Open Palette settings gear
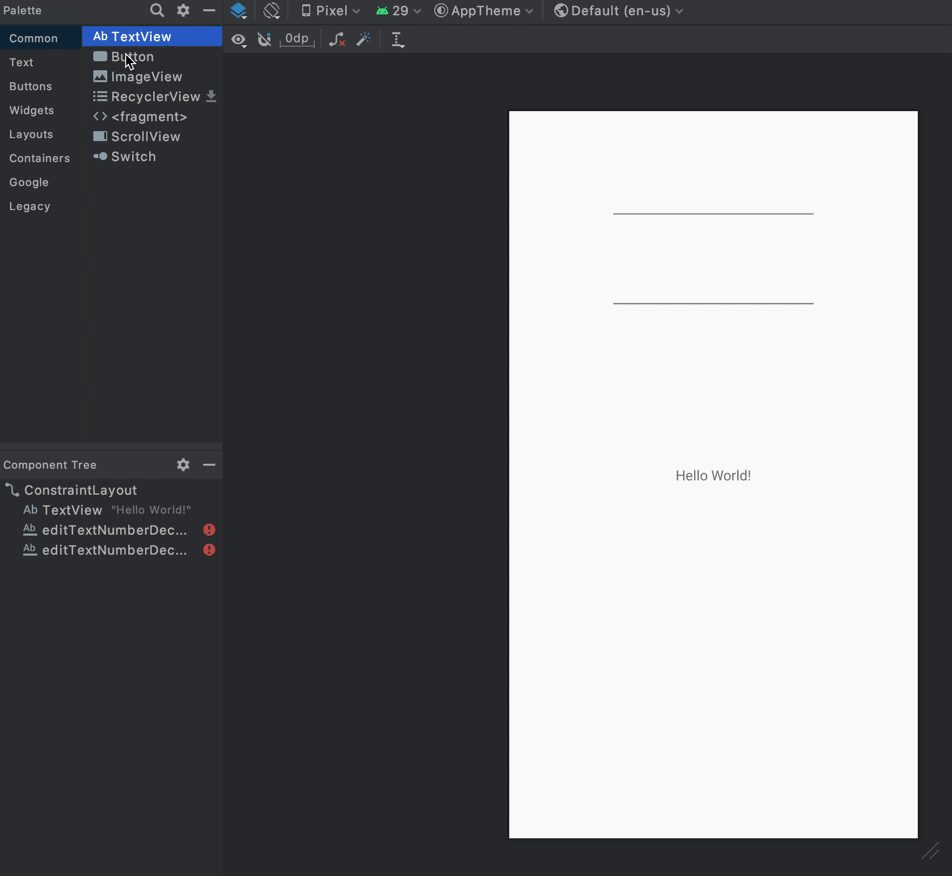 click(183, 10)
